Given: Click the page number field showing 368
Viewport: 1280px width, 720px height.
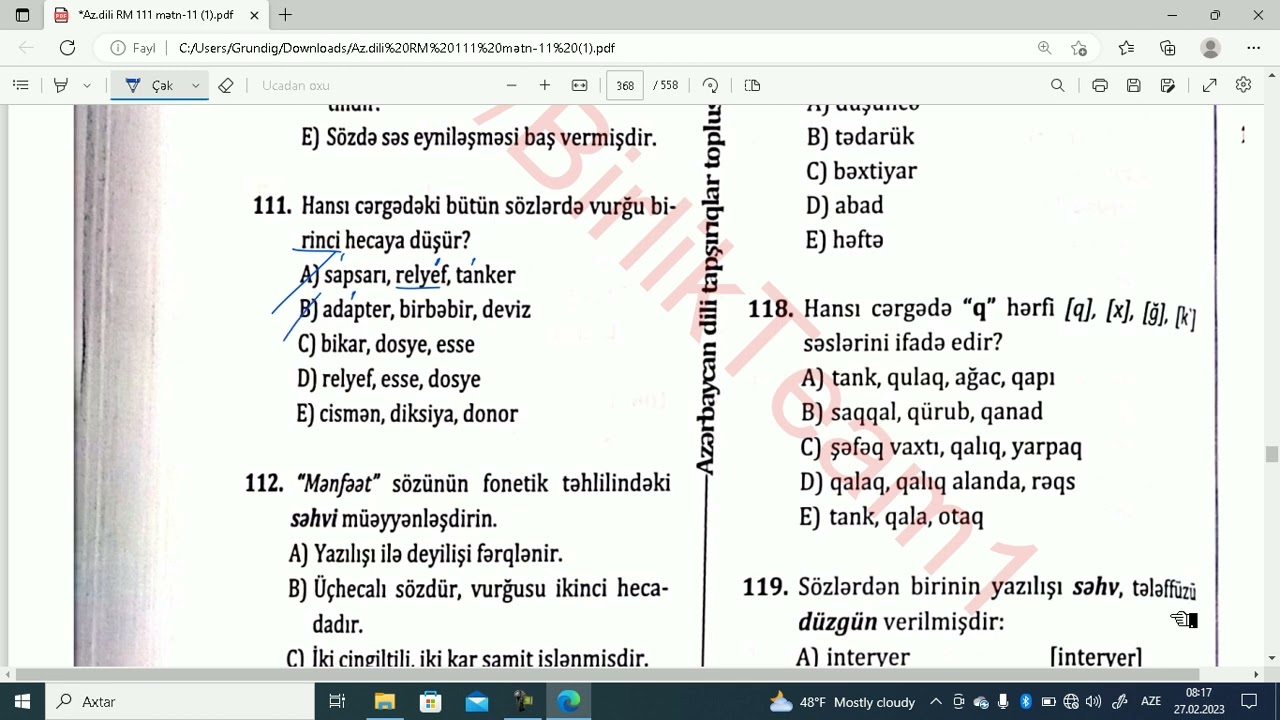Looking at the screenshot, I should (625, 86).
